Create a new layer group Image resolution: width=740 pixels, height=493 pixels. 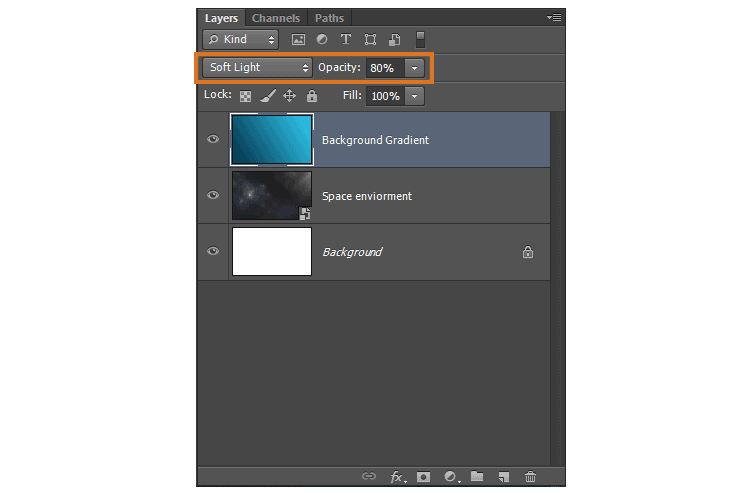[x=477, y=476]
